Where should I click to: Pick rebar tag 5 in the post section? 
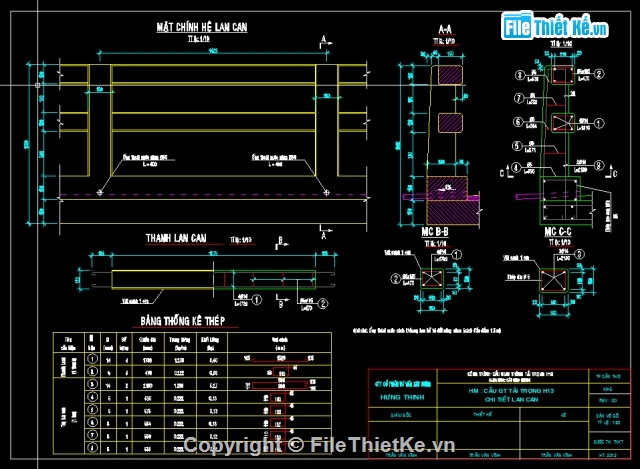tap(517, 146)
